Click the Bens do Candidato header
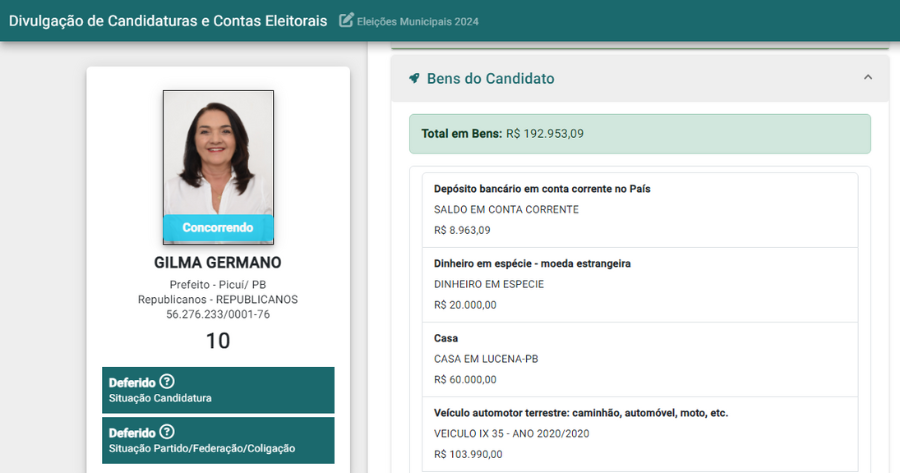This screenshot has width=900, height=473. click(x=490, y=78)
